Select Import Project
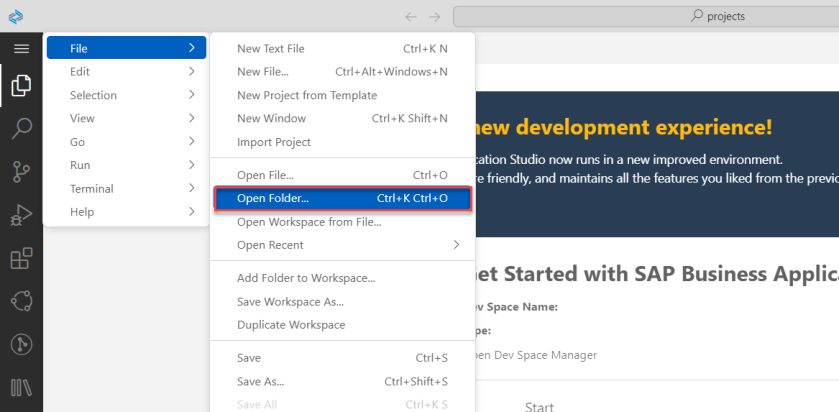Viewport: 839px width, 412px height. (342, 142)
